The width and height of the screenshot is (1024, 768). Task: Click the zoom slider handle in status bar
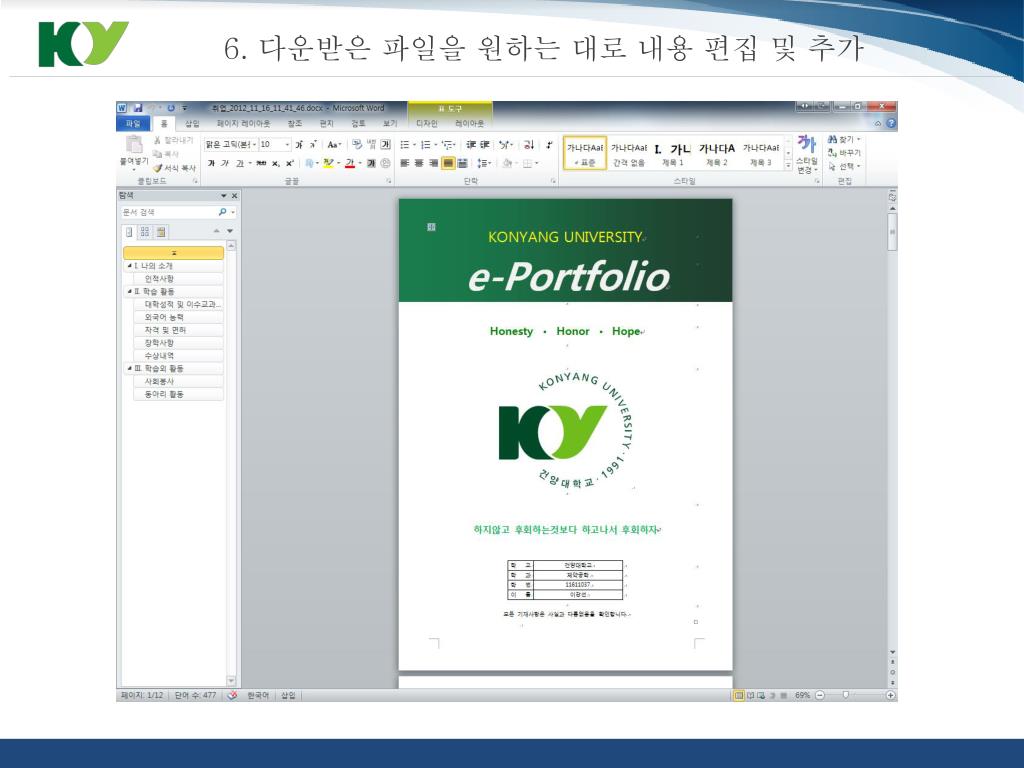(846, 696)
